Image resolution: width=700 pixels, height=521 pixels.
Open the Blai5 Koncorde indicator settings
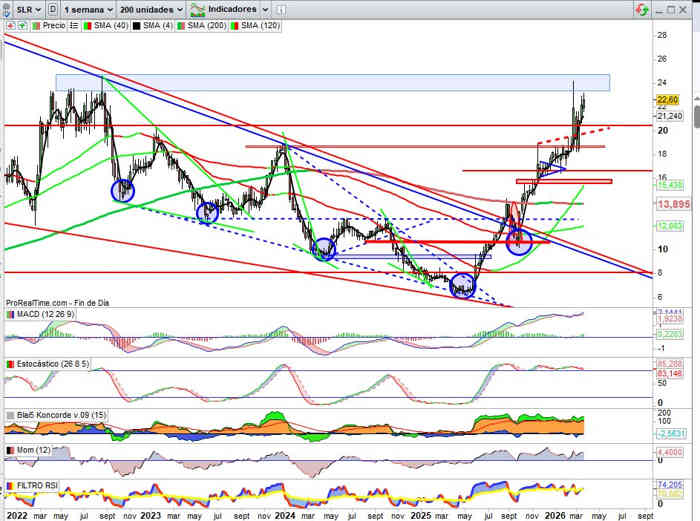(55, 414)
